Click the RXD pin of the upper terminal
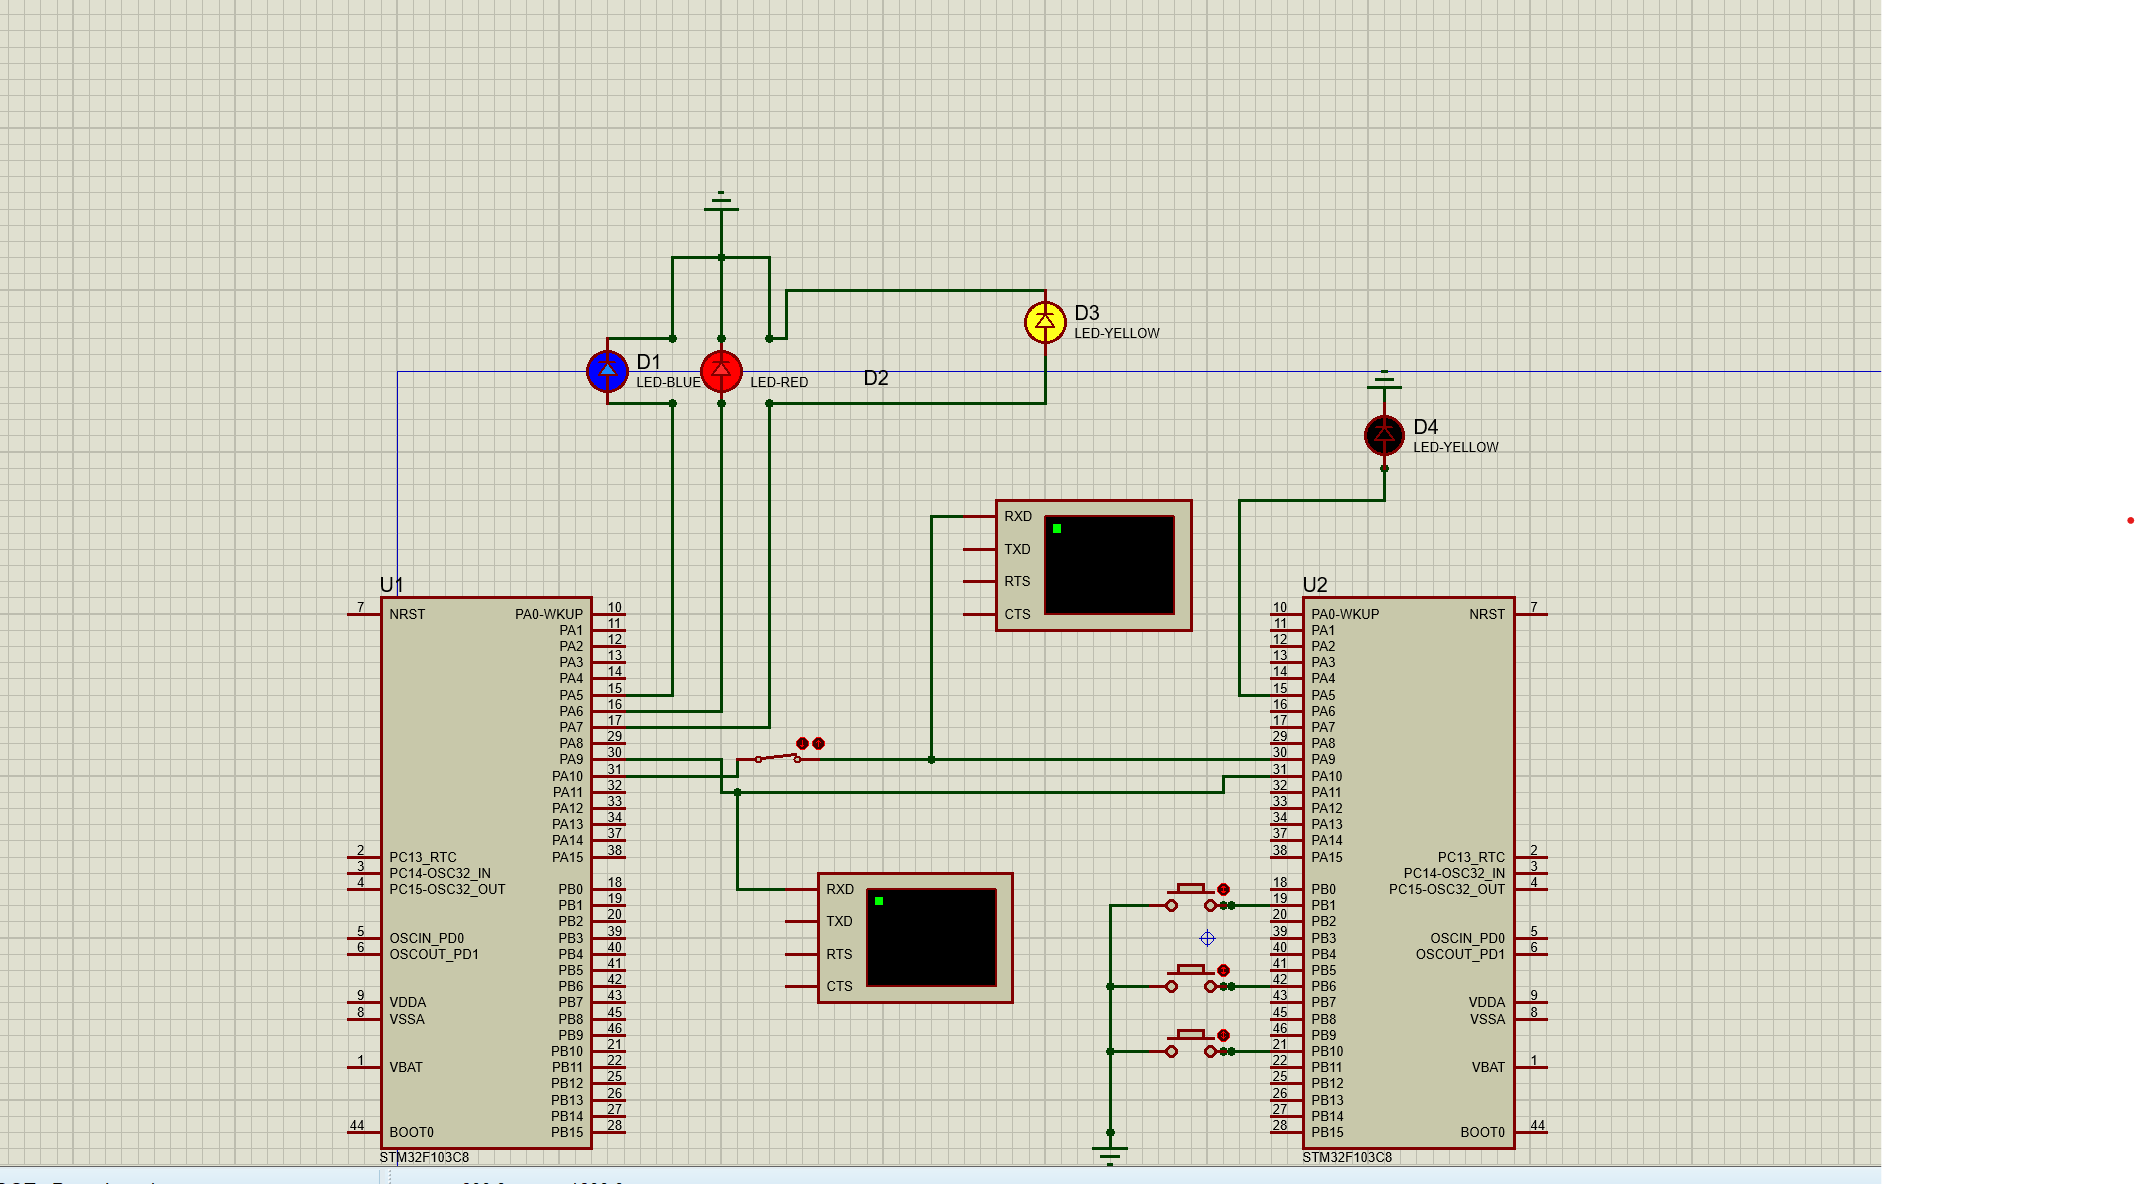The width and height of the screenshot is (2135, 1184). pos(980,517)
